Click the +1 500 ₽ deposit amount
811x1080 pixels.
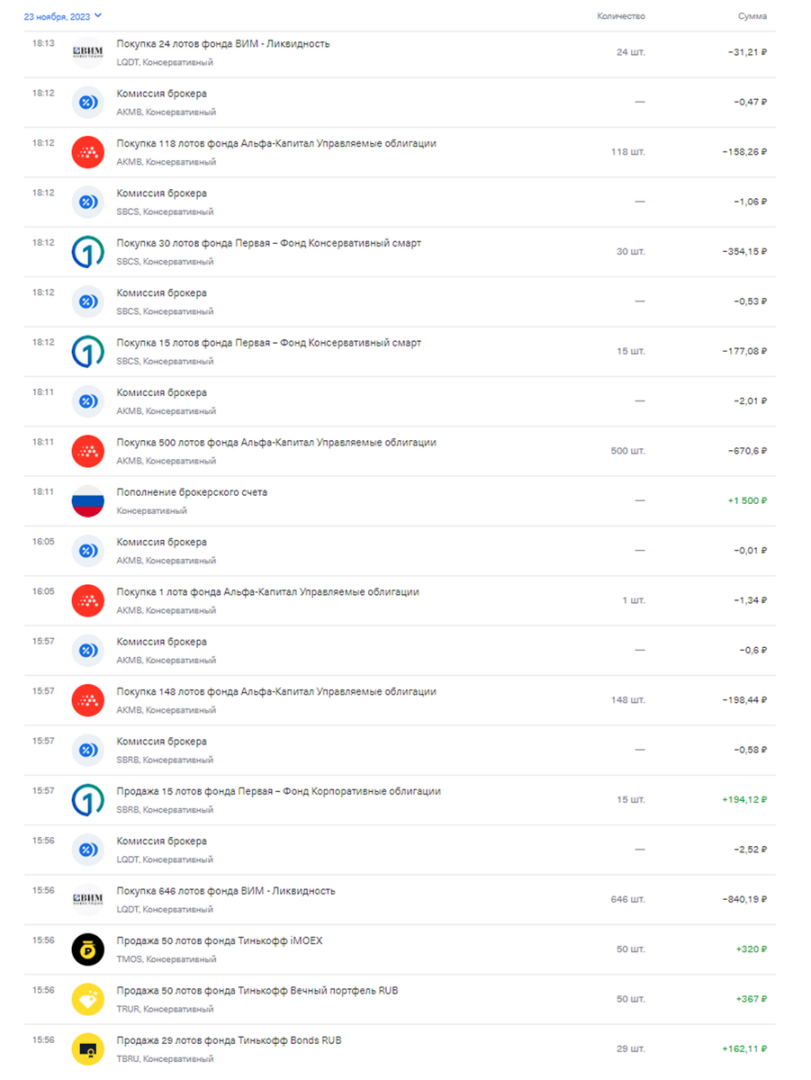coord(745,500)
